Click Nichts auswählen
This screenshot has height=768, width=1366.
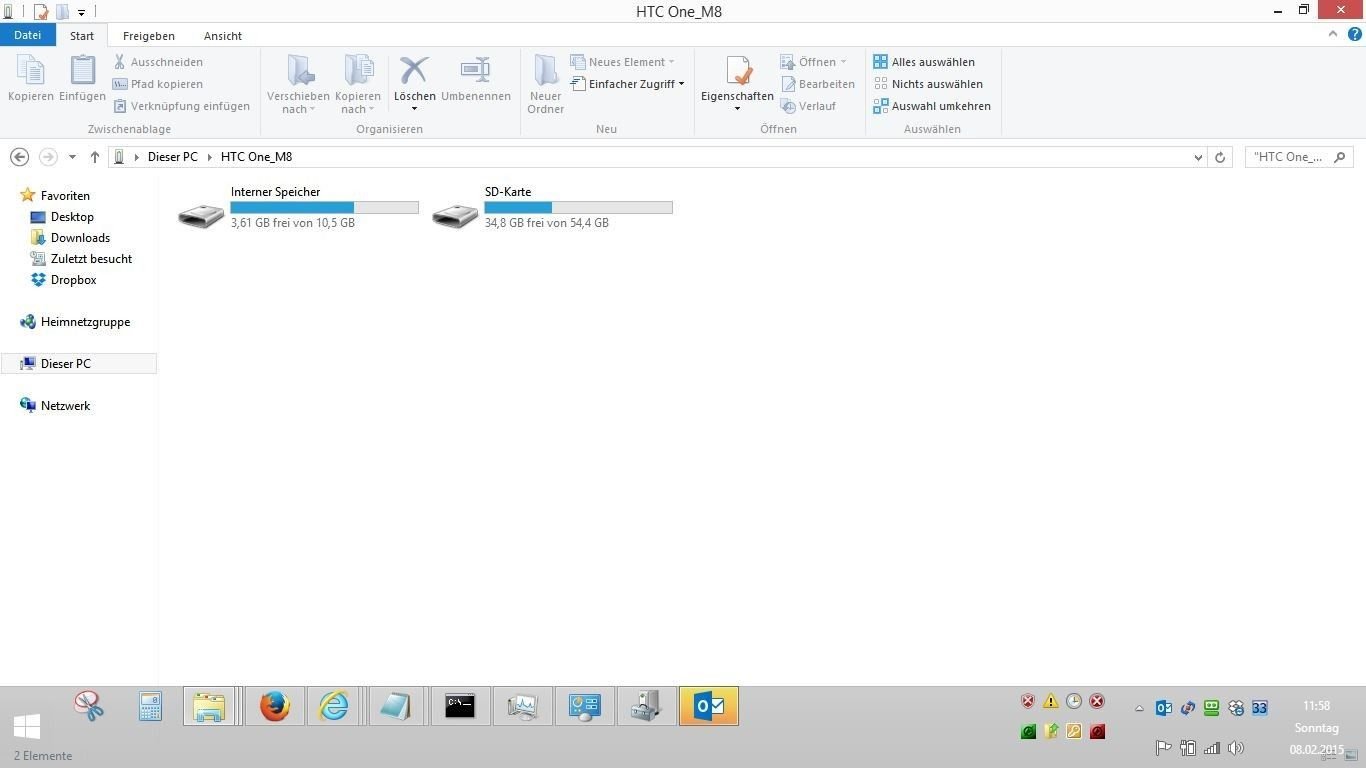[928, 84]
